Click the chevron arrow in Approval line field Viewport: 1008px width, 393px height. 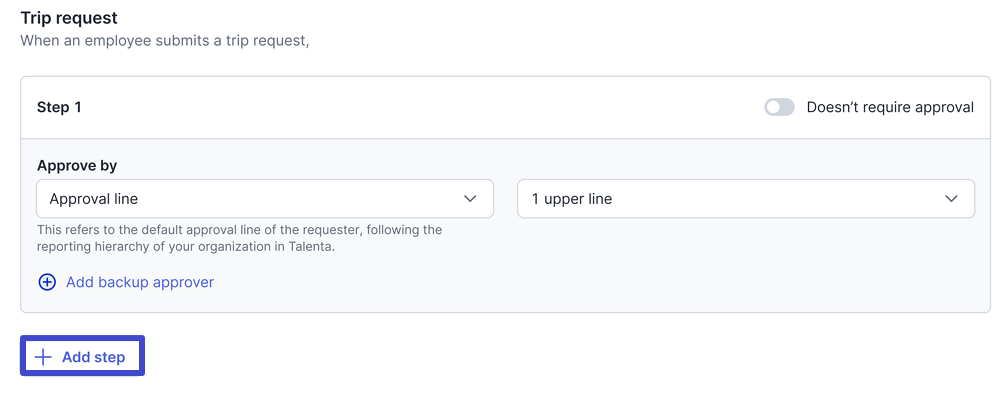[x=470, y=199]
